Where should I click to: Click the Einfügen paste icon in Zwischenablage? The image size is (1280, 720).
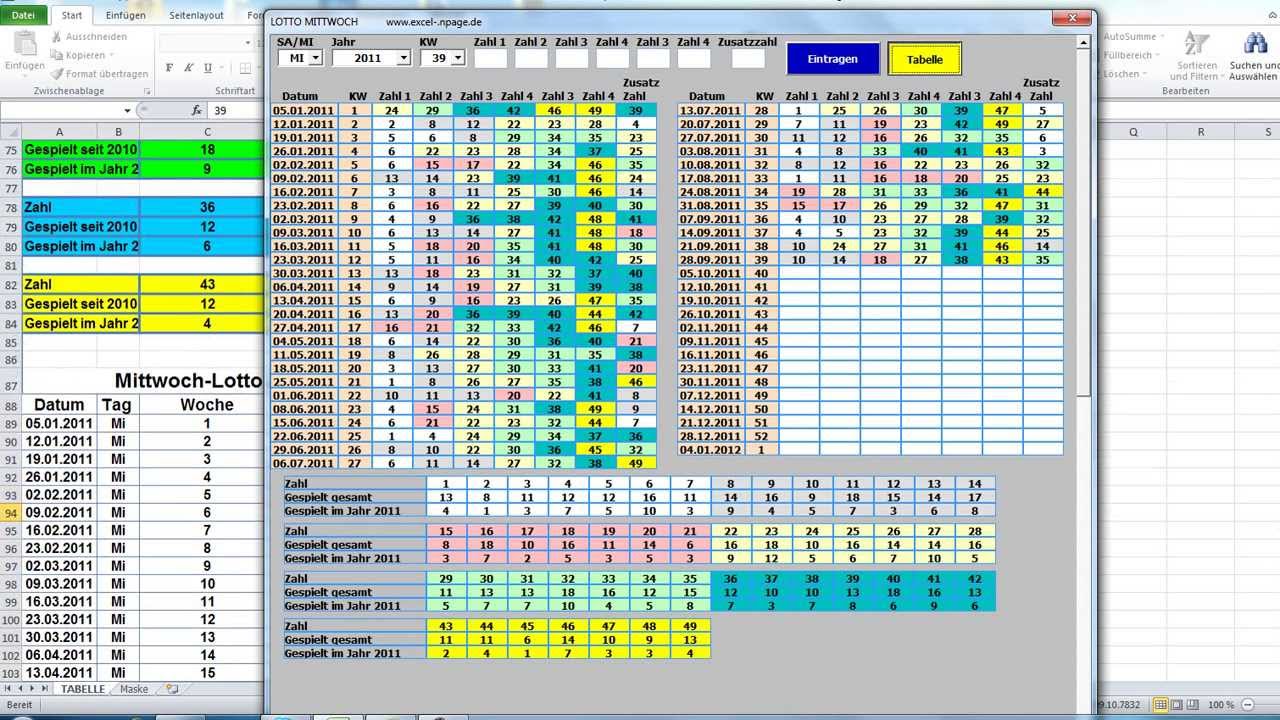pyautogui.click(x=23, y=43)
